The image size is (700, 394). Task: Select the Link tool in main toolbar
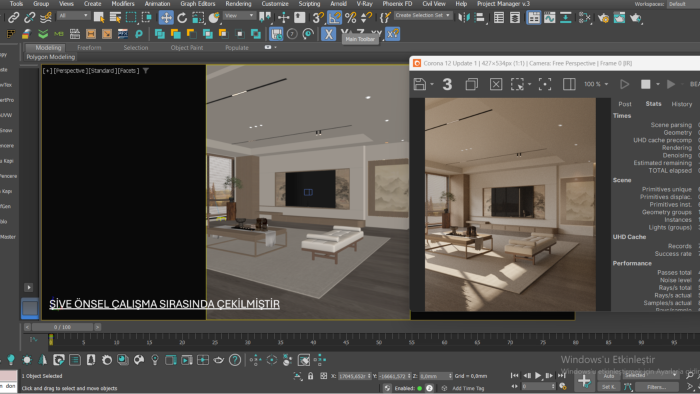13,18
